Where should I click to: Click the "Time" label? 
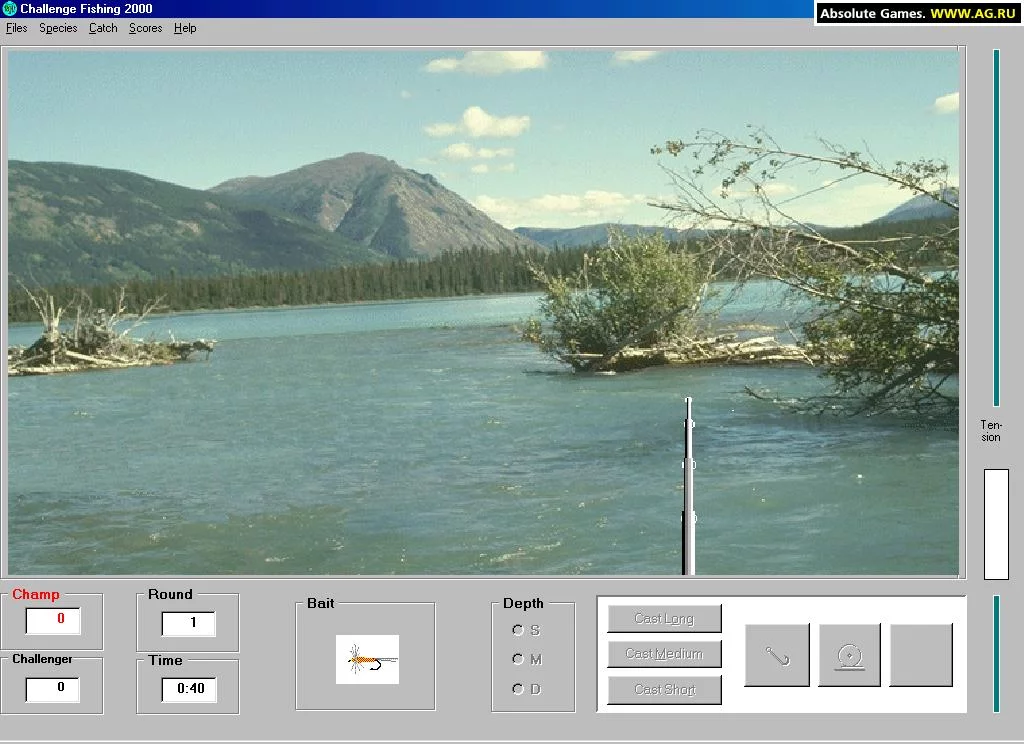tap(165, 660)
